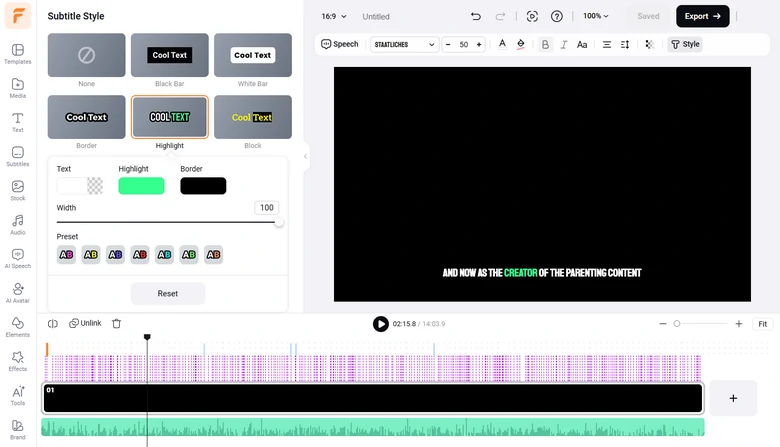This screenshot has width=780, height=447.
Task: Collapse the left side panel
Action: coord(305,156)
